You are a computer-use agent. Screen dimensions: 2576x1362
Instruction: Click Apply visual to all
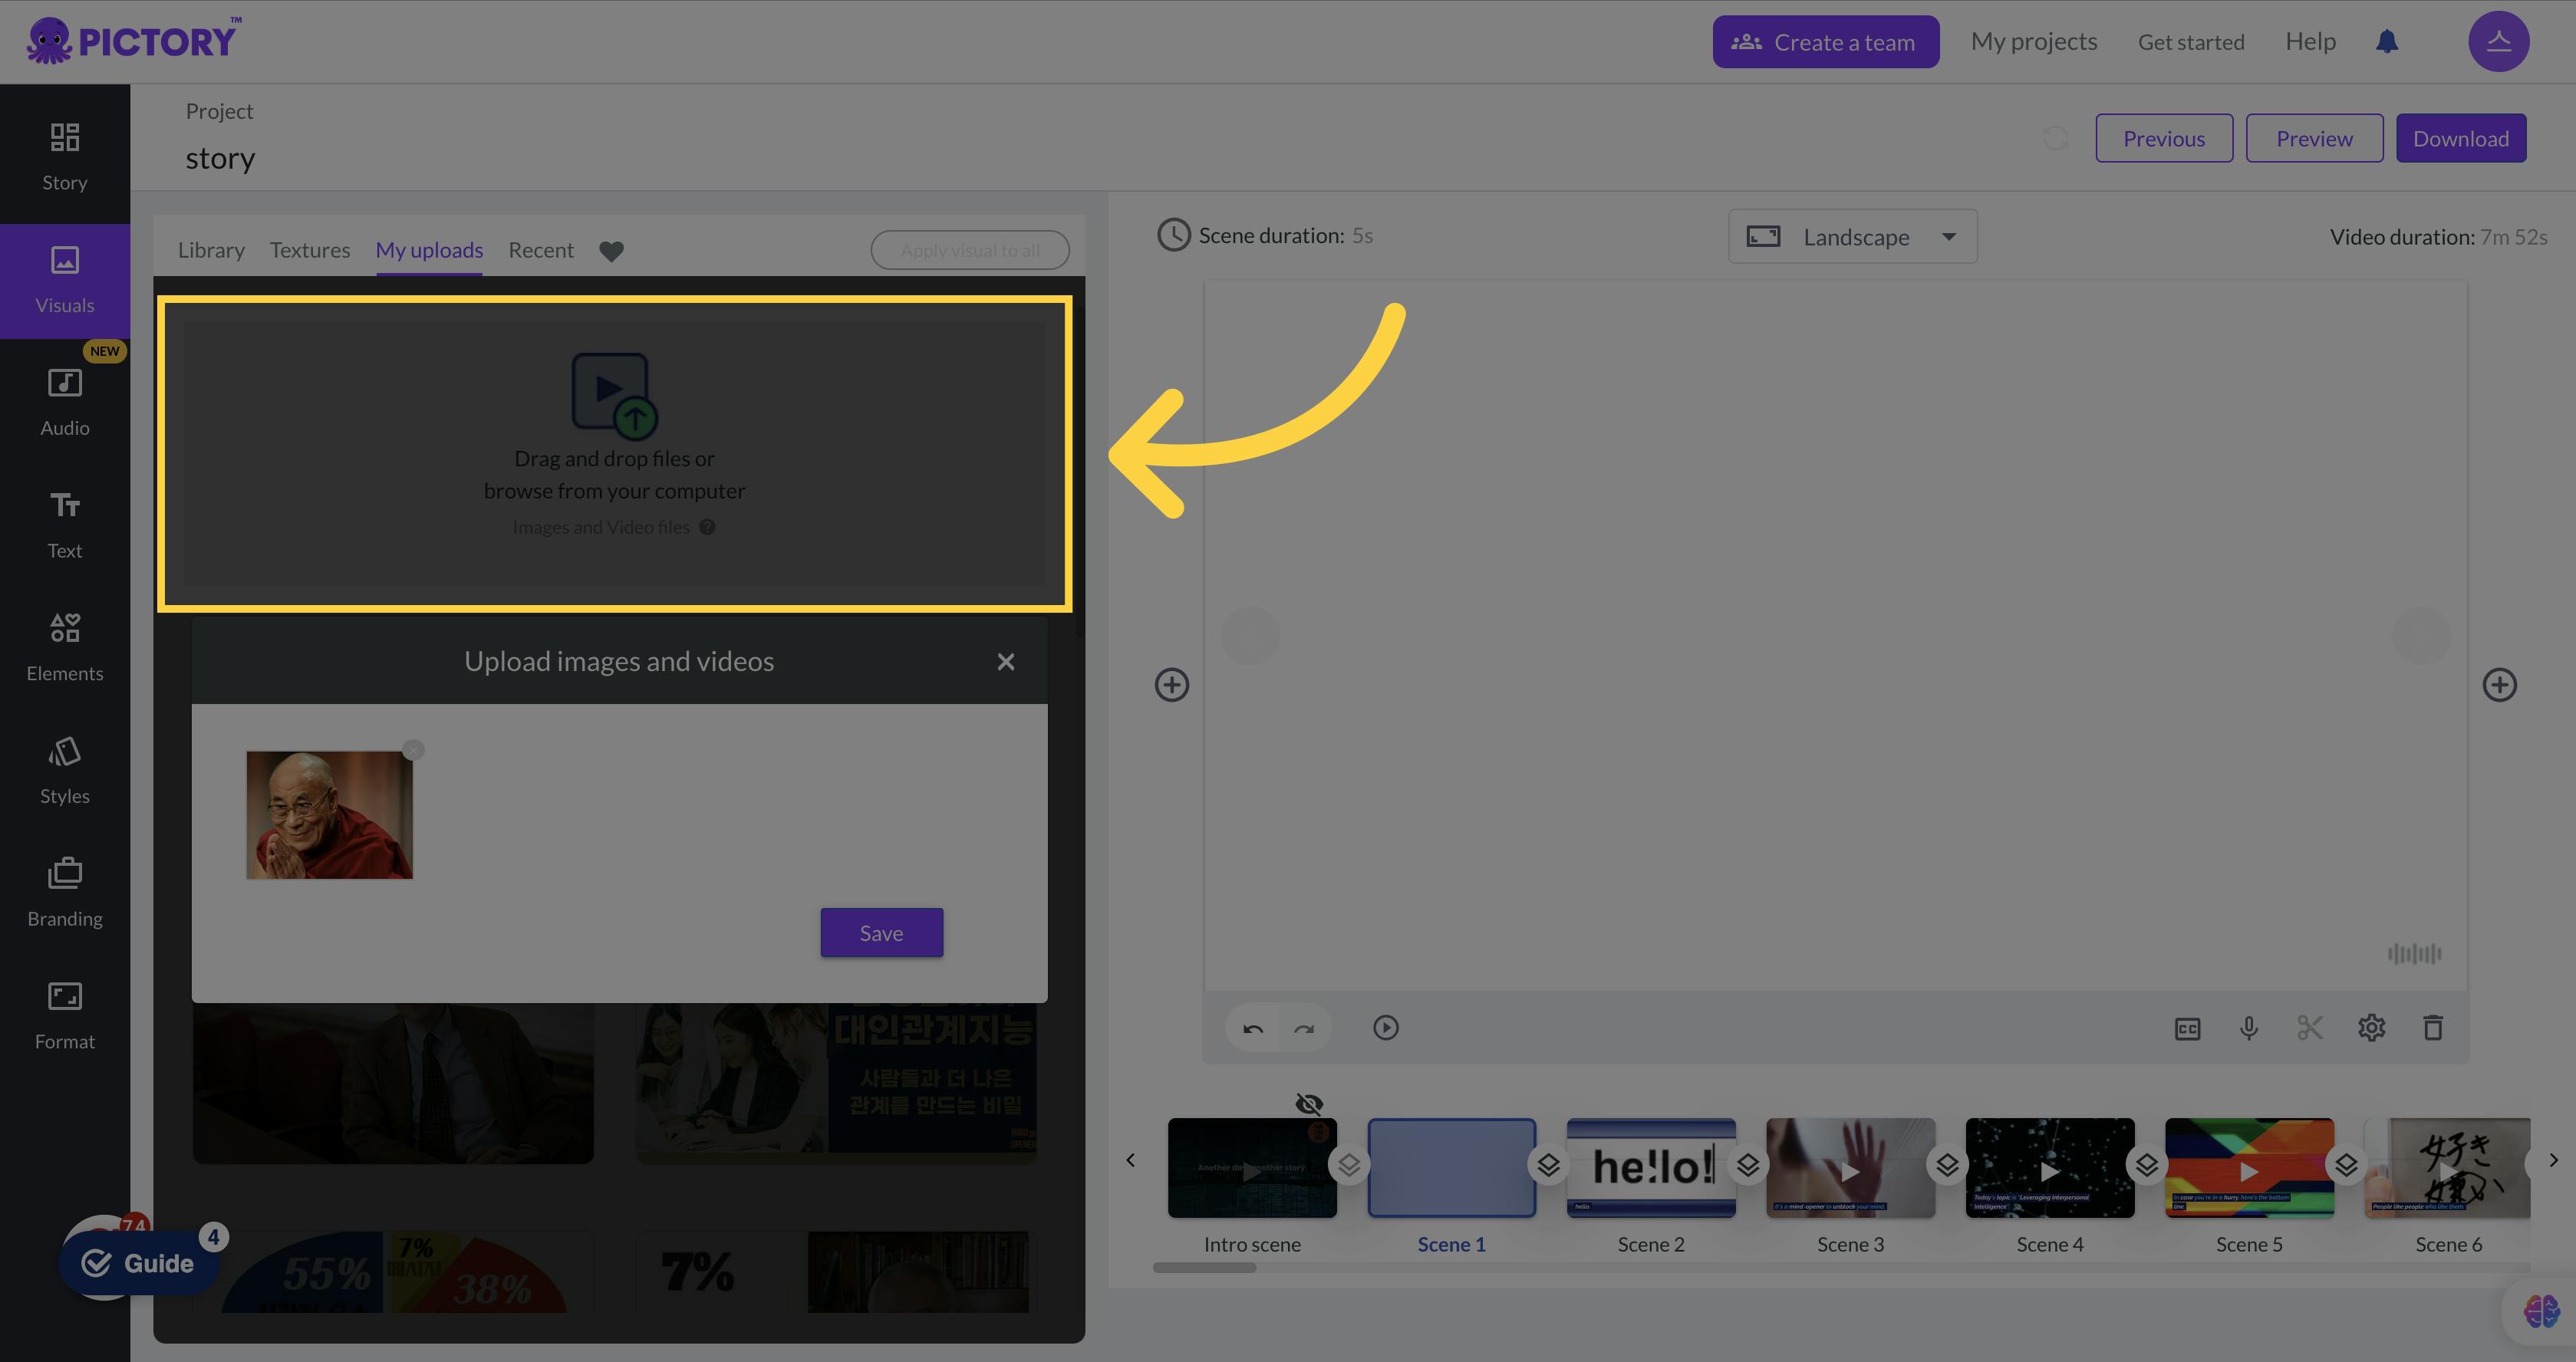coord(969,250)
